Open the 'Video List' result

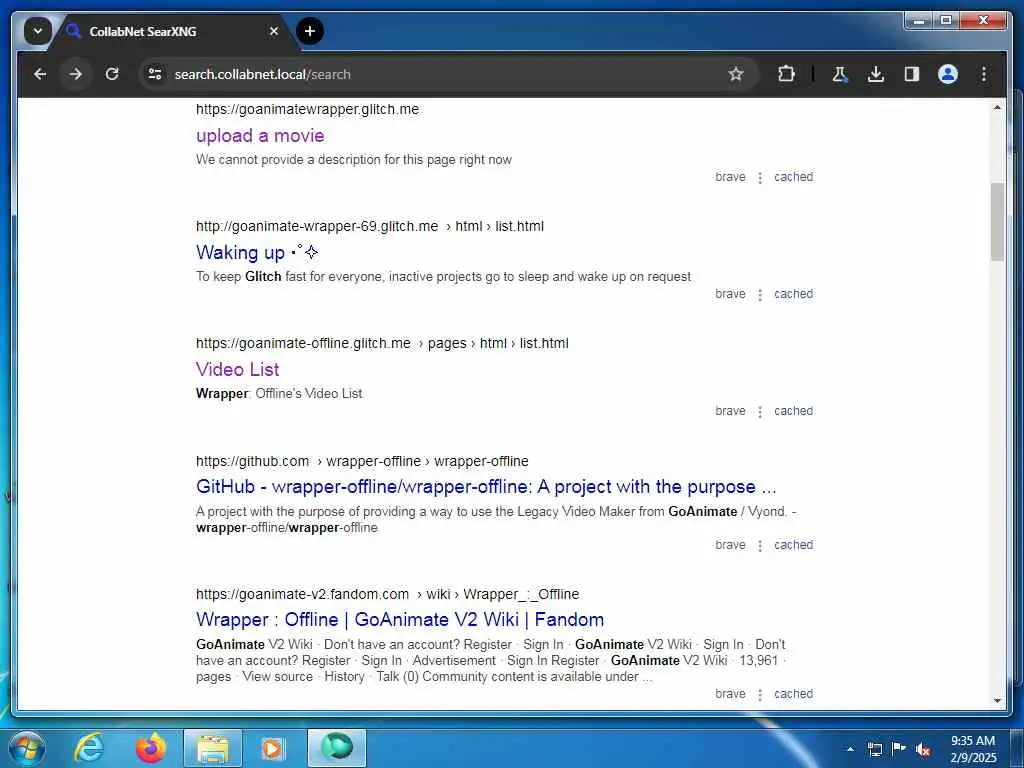pos(237,370)
